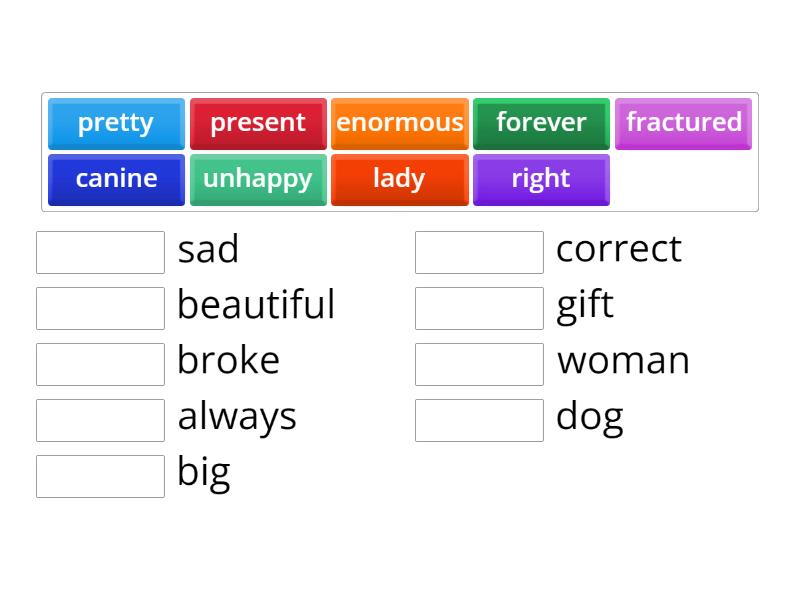
Task: Click the 'woman' label text
Action: pyautogui.click(x=623, y=362)
